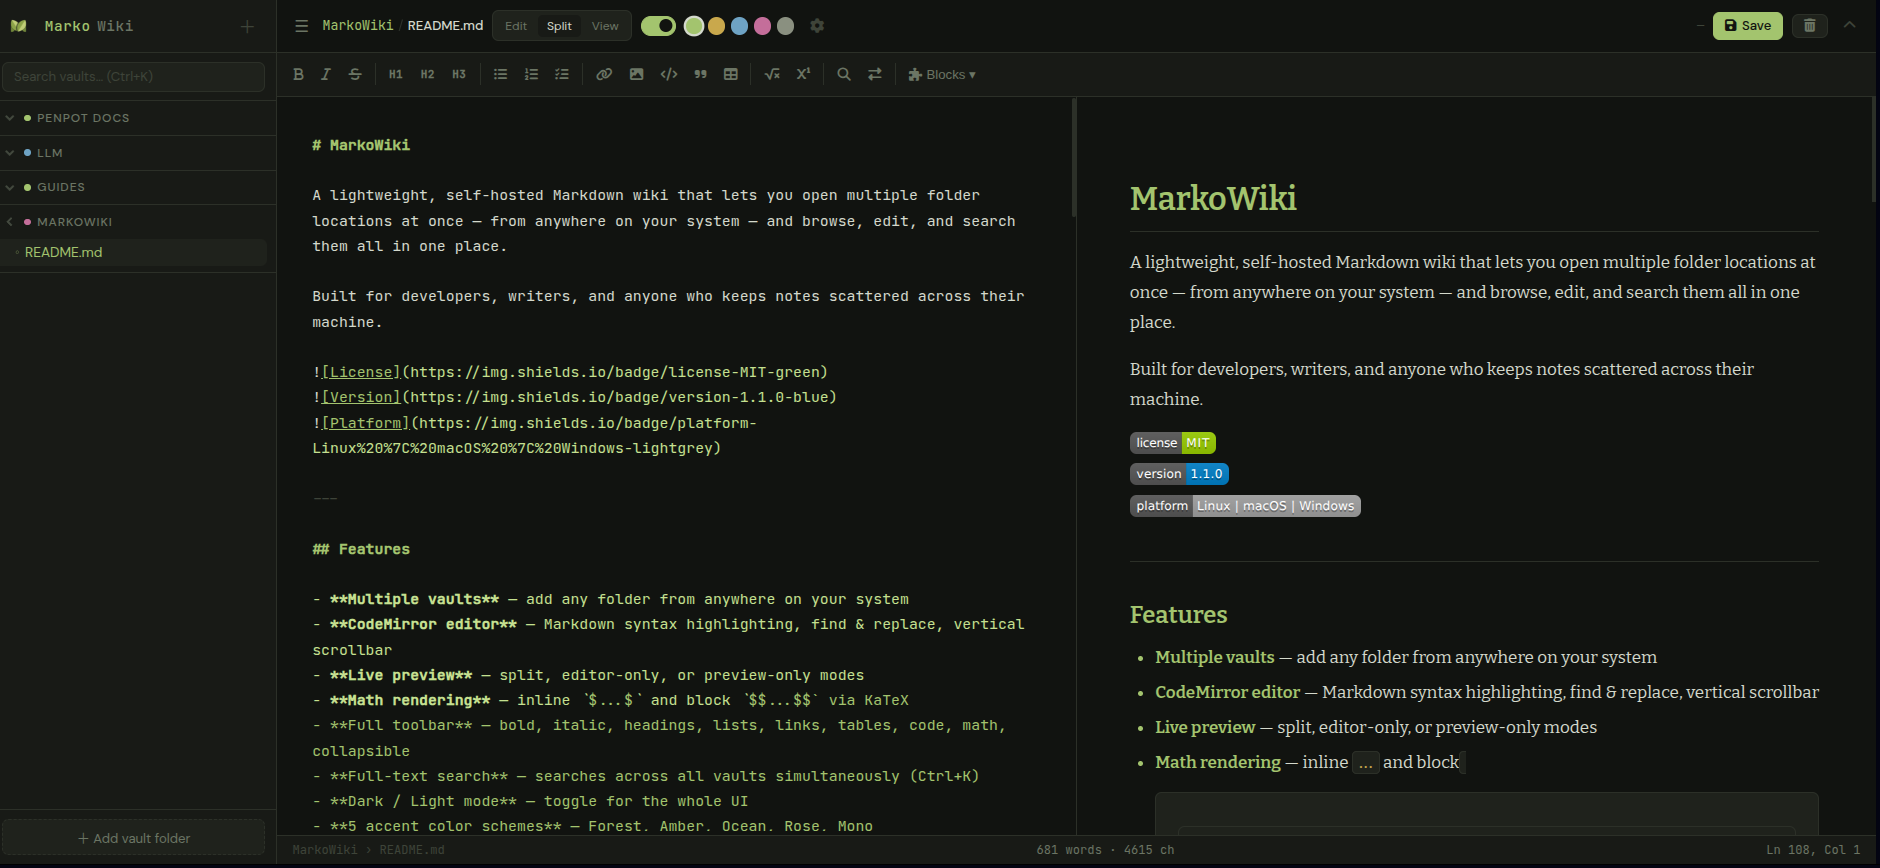Select the blue Ocean accent color

739,26
